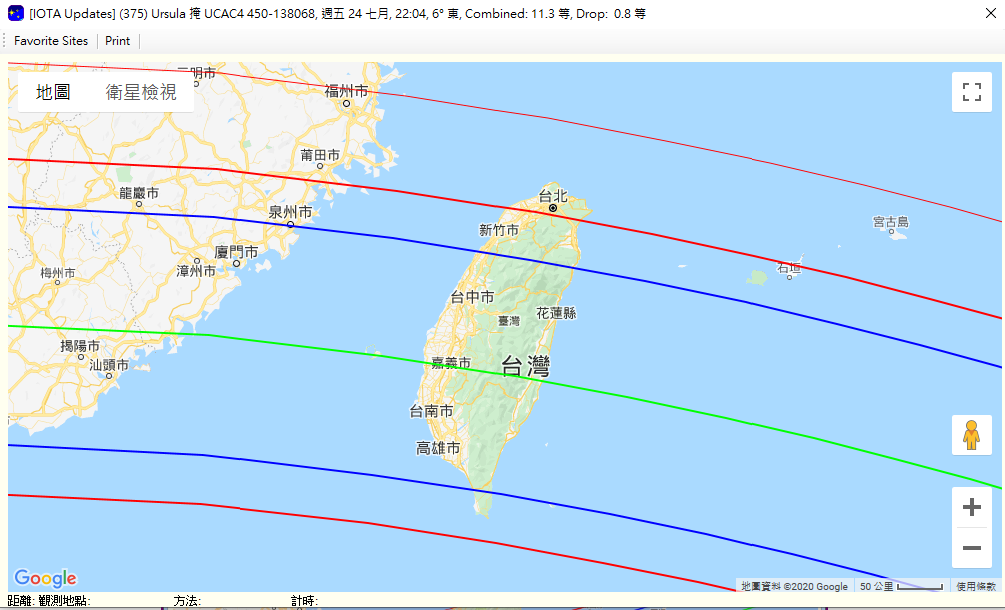Switch to 地圖 map view
Viewport: 1005px width, 610px height.
53,92
